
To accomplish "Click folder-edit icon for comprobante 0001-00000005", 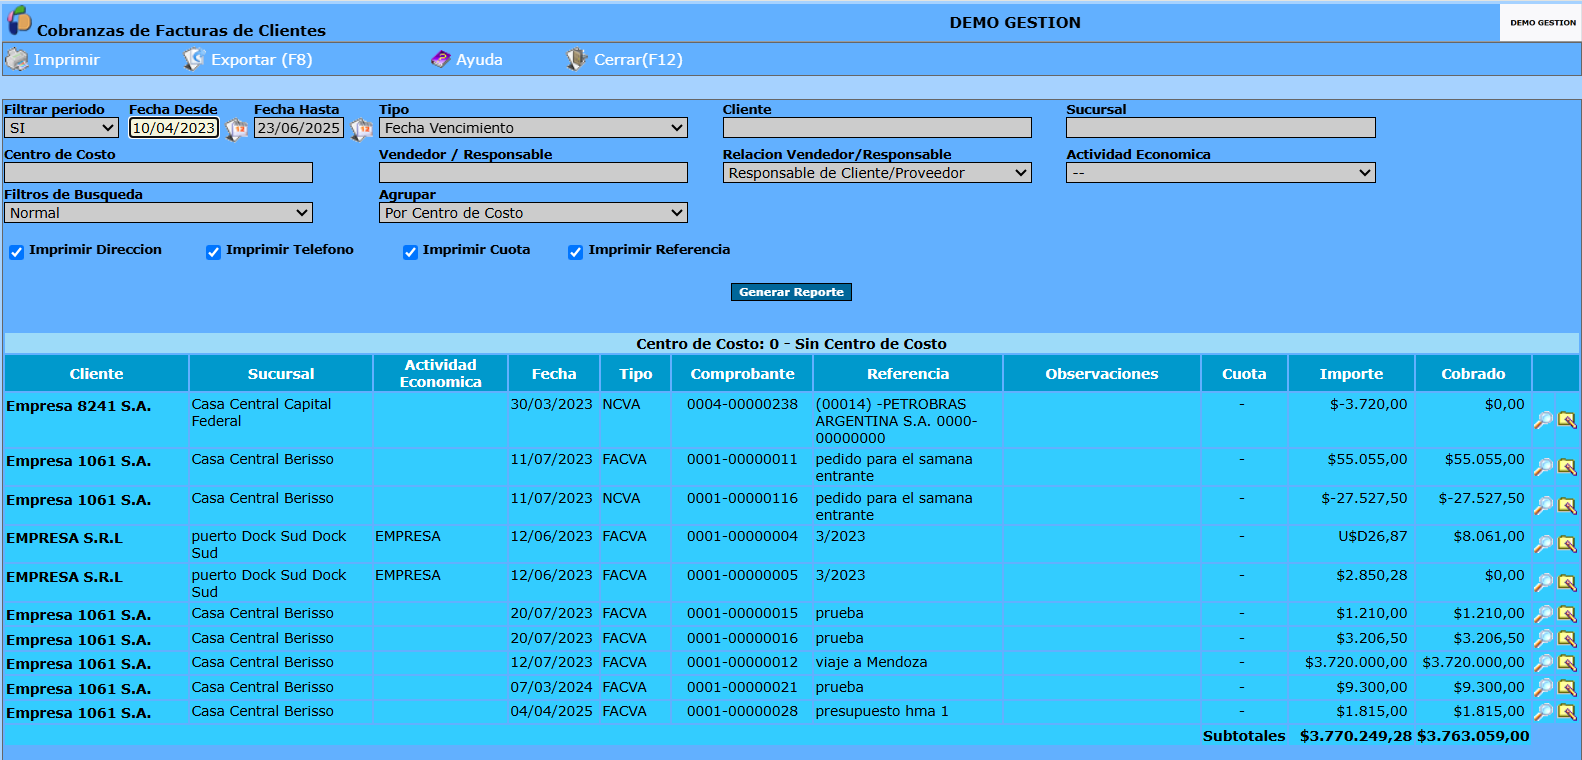I will 1567,583.
